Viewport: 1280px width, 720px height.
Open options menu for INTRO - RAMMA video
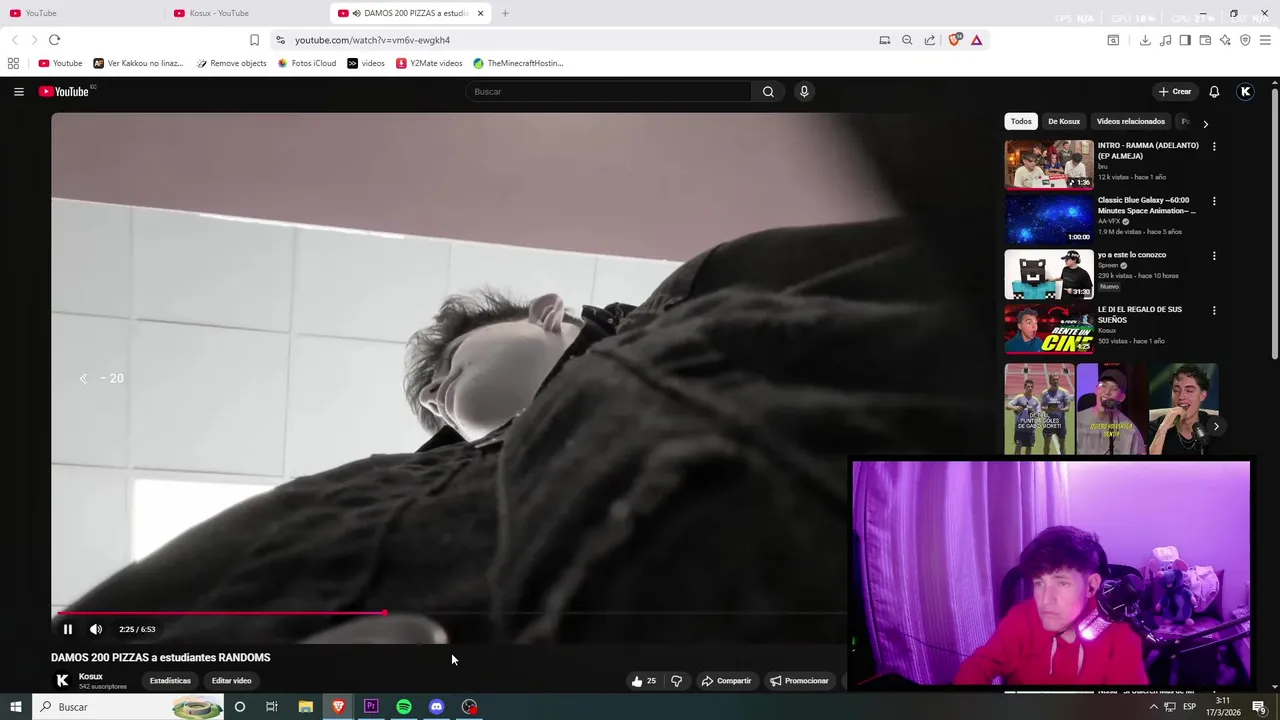[x=1214, y=146]
